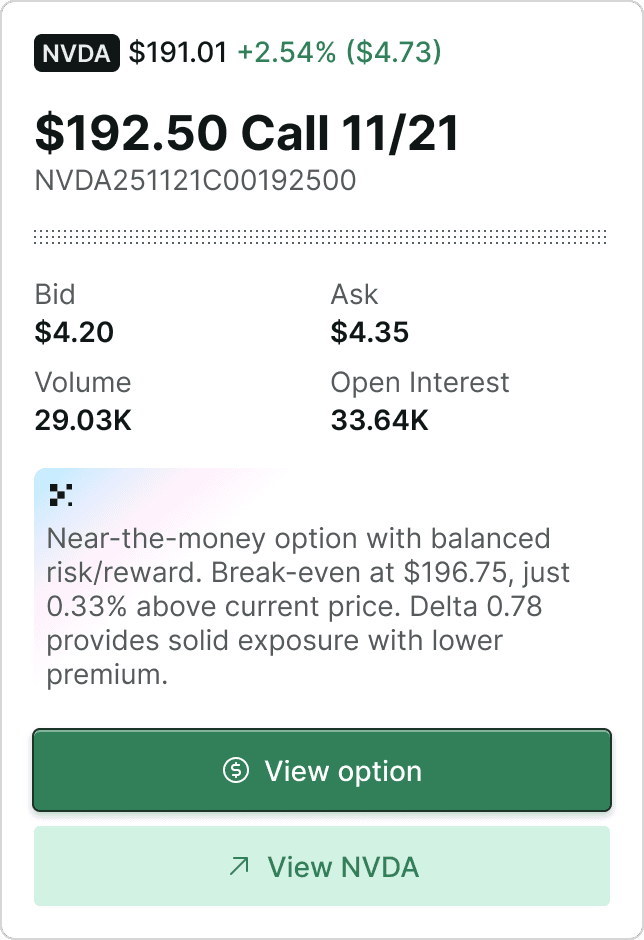Click the Bid label
This screenshot has width=644, height=940.
(55, 294)
